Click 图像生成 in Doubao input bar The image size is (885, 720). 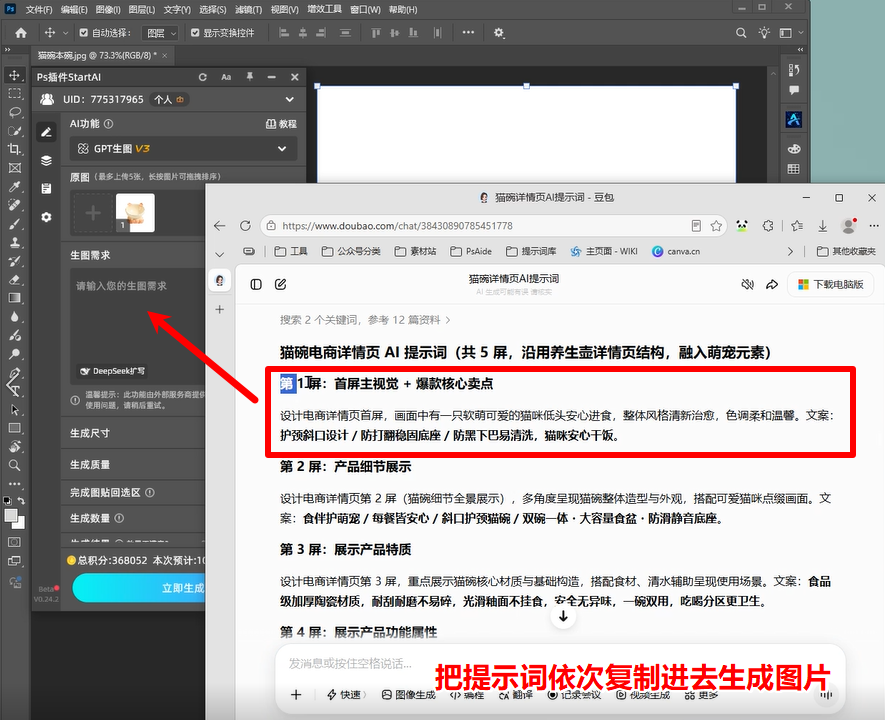pyautogui.click(x=409, y=695)
